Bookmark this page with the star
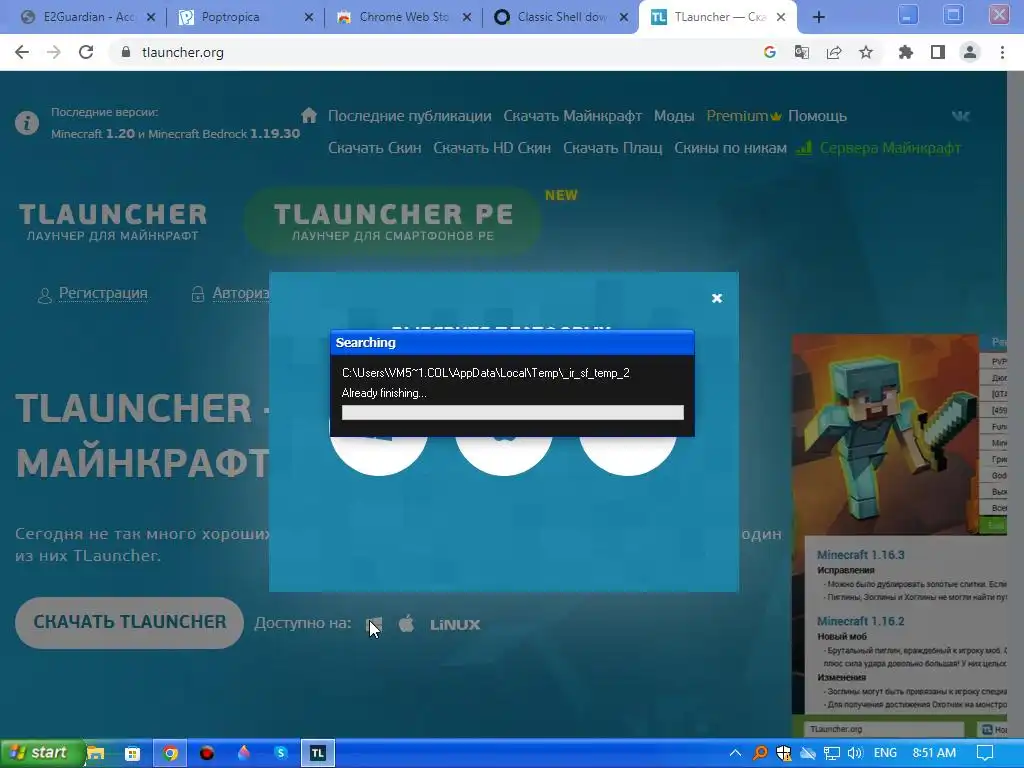1024x768 pixels. pos(866,52)
